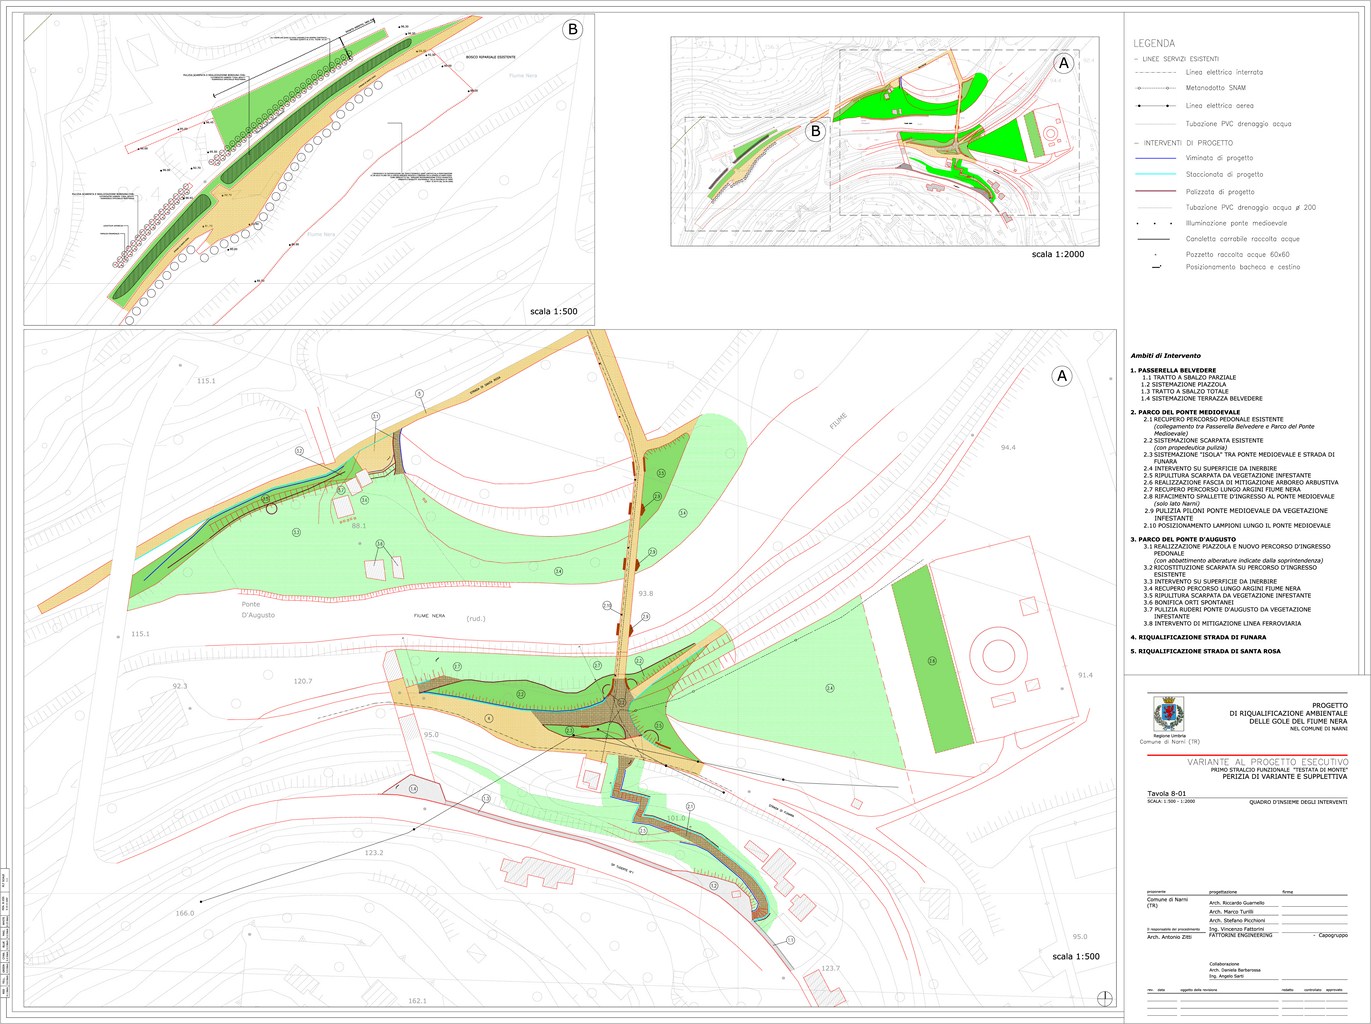Click elevation value '94.4' on the plan
This screenshot has height=1024, width=1371.
point(1008,448)
